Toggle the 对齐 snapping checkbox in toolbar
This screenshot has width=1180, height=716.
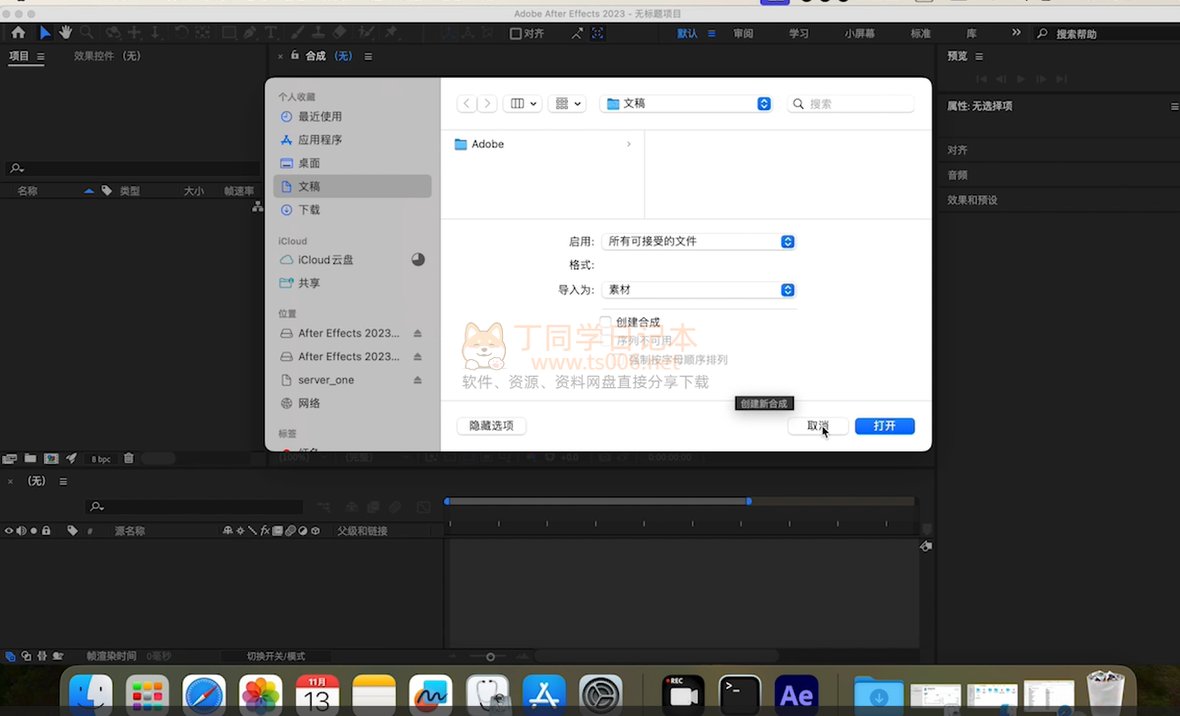pyautogui.click(x=516, y=33)
